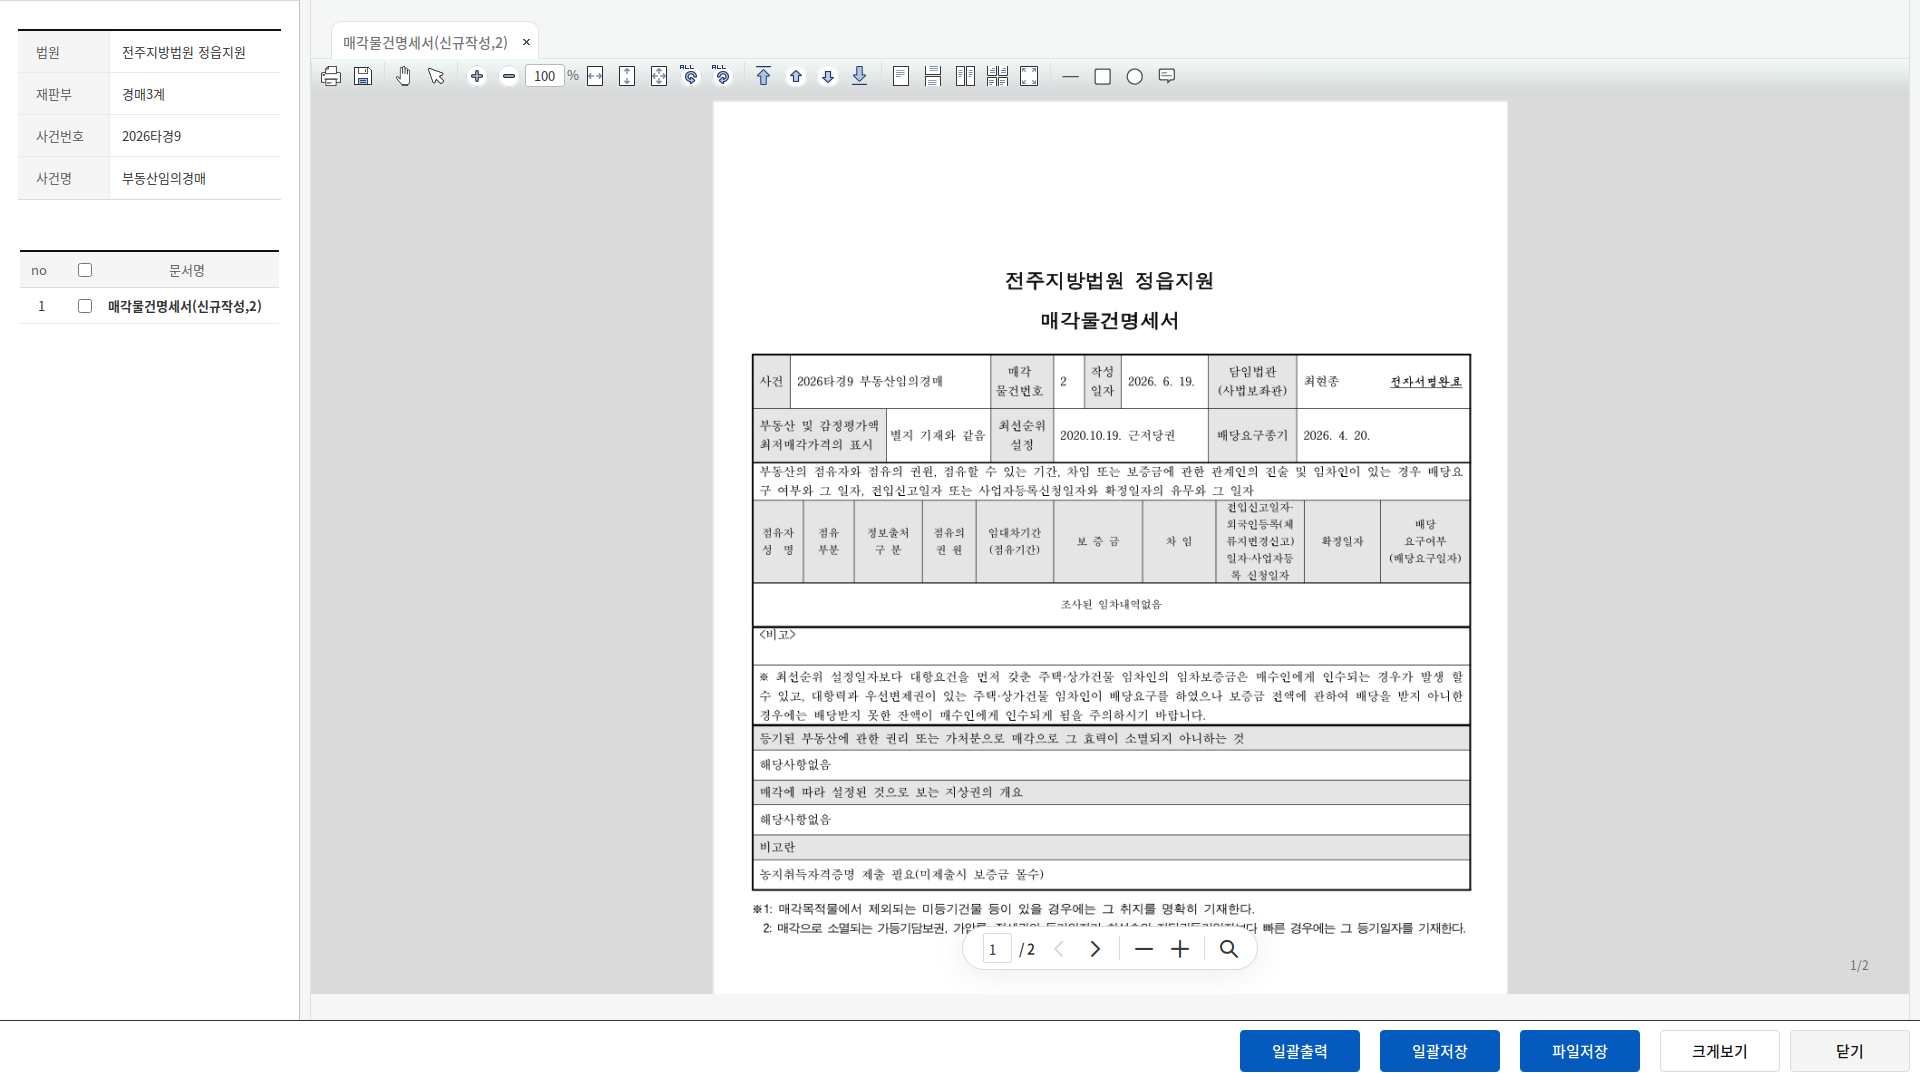The width and height of the screenshot is (1920, 1080).
Task: Click the 문서명 column header
Action: coord(187,270)
